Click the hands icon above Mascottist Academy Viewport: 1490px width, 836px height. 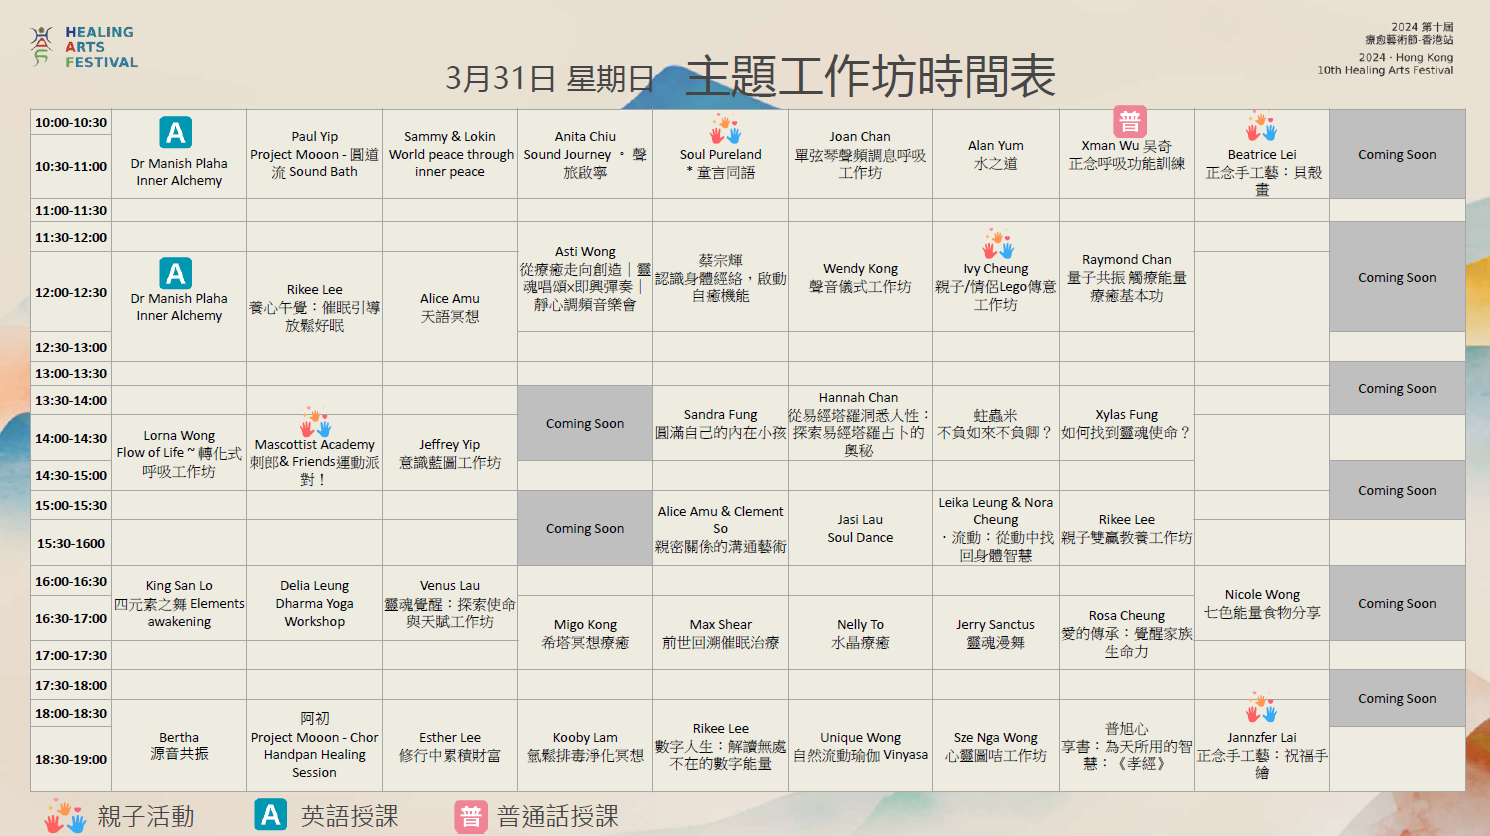pyautogui.click(x=315, y=423)
